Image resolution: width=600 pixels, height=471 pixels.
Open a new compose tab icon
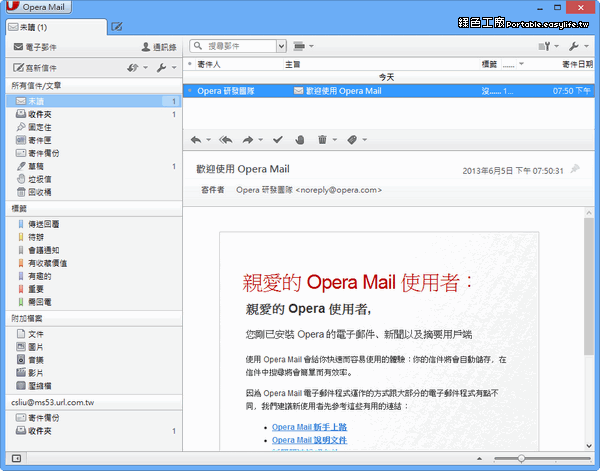click(x=117, y=27)
